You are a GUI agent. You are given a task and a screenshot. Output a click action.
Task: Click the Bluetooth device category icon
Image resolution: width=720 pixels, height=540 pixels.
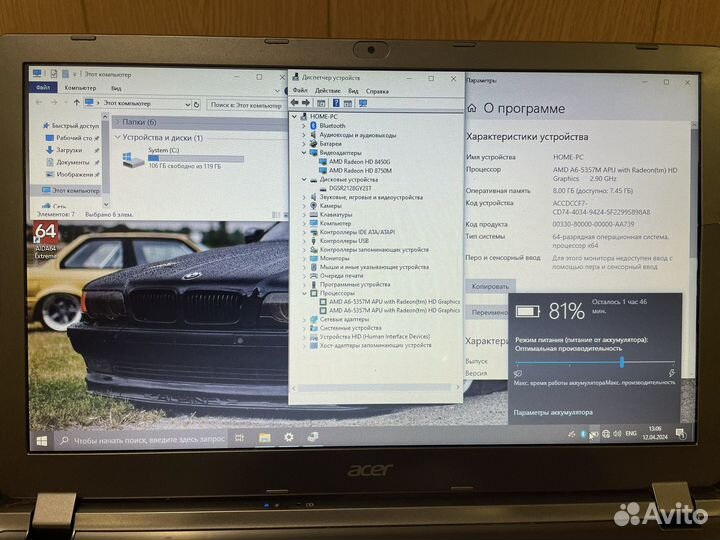(x=314, y=125)
